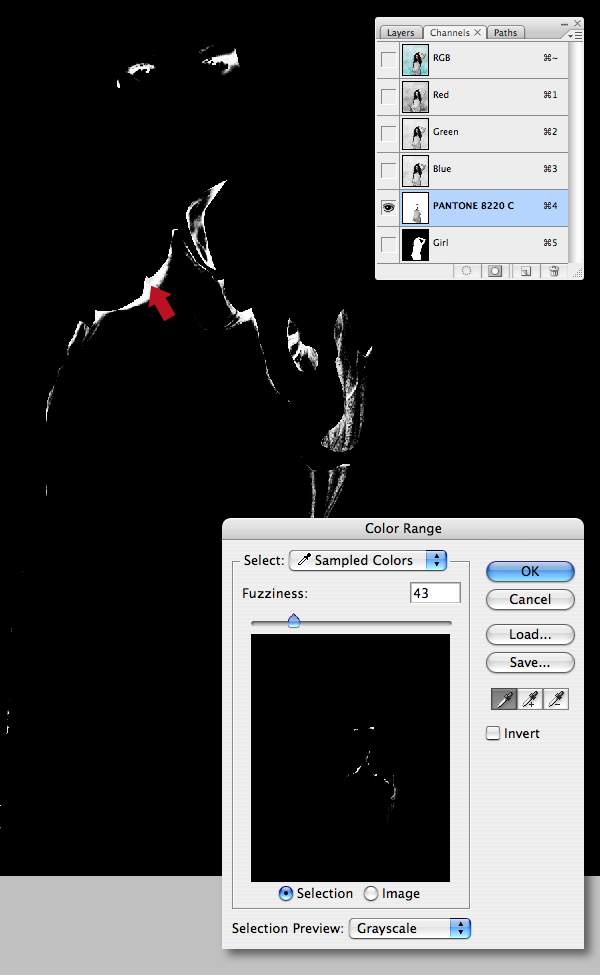Enable the Invert checkbox

(493, 733)
